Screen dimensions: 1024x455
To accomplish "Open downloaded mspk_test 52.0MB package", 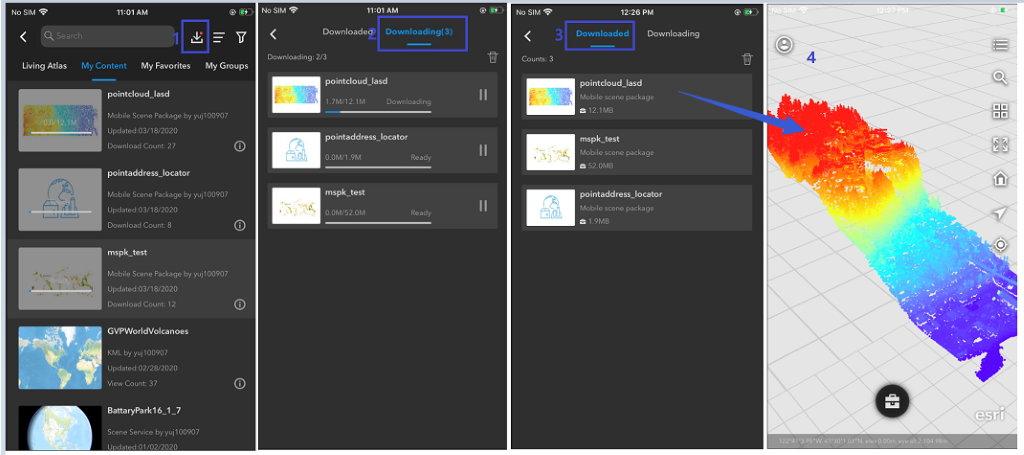I will pos(637,152).
